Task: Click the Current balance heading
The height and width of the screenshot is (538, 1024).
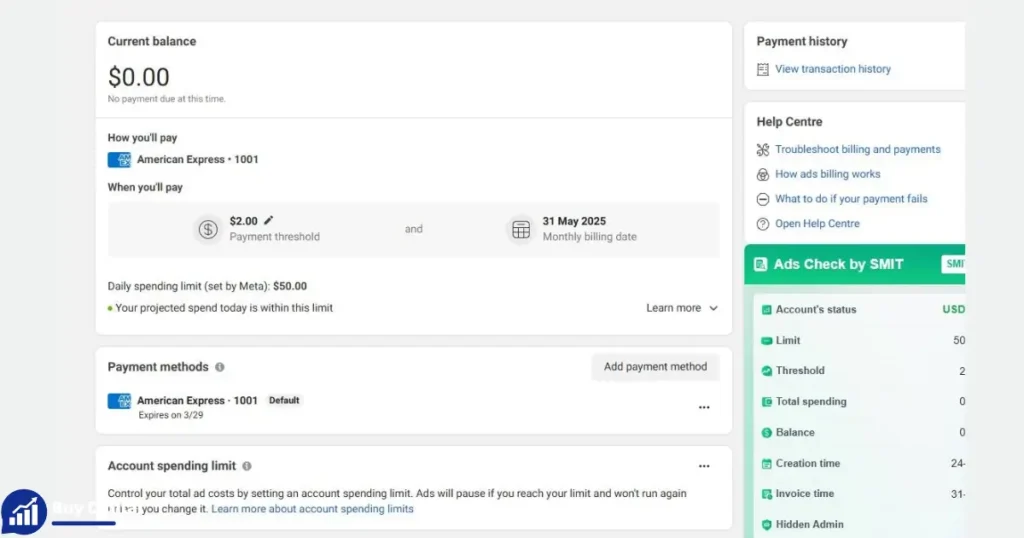Action: click(152, 41)
